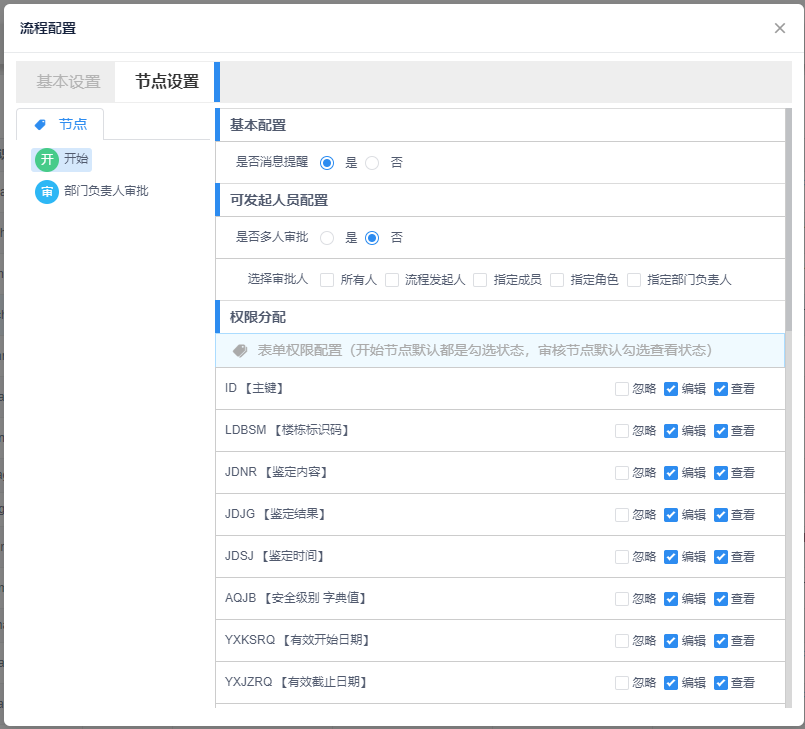
Task: Click the blue 审 approval node icon
Action: [46, 191]
